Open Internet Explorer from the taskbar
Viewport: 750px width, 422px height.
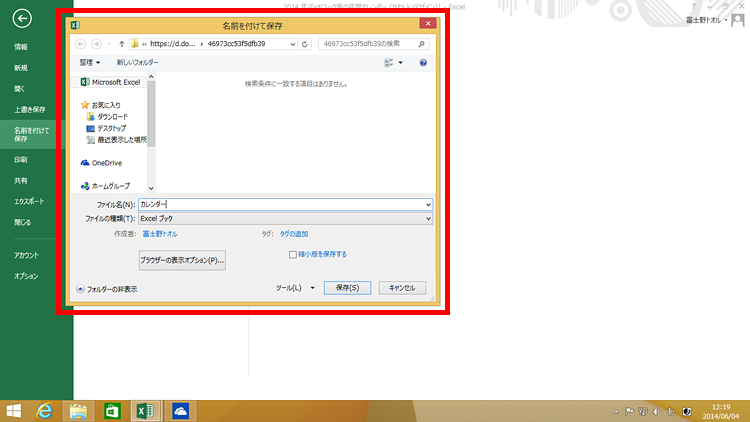pos(44,410)
